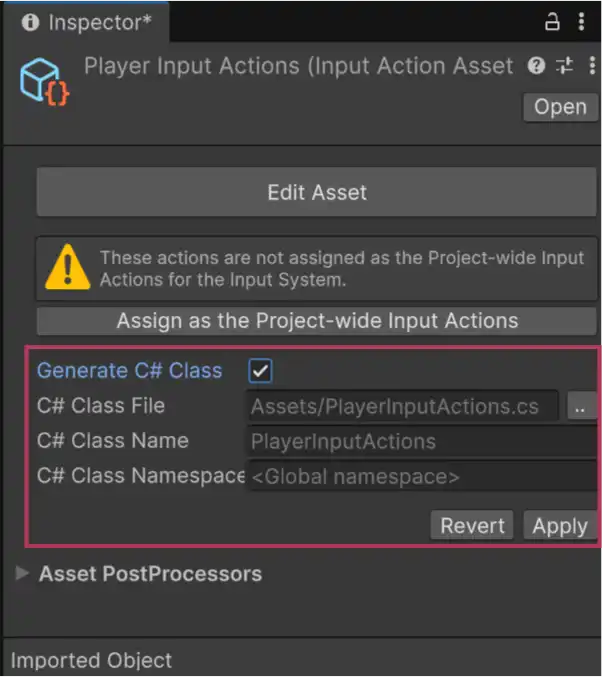Click the Edit Asset button
The image size is (602, 677).
[x=317, y=192]
